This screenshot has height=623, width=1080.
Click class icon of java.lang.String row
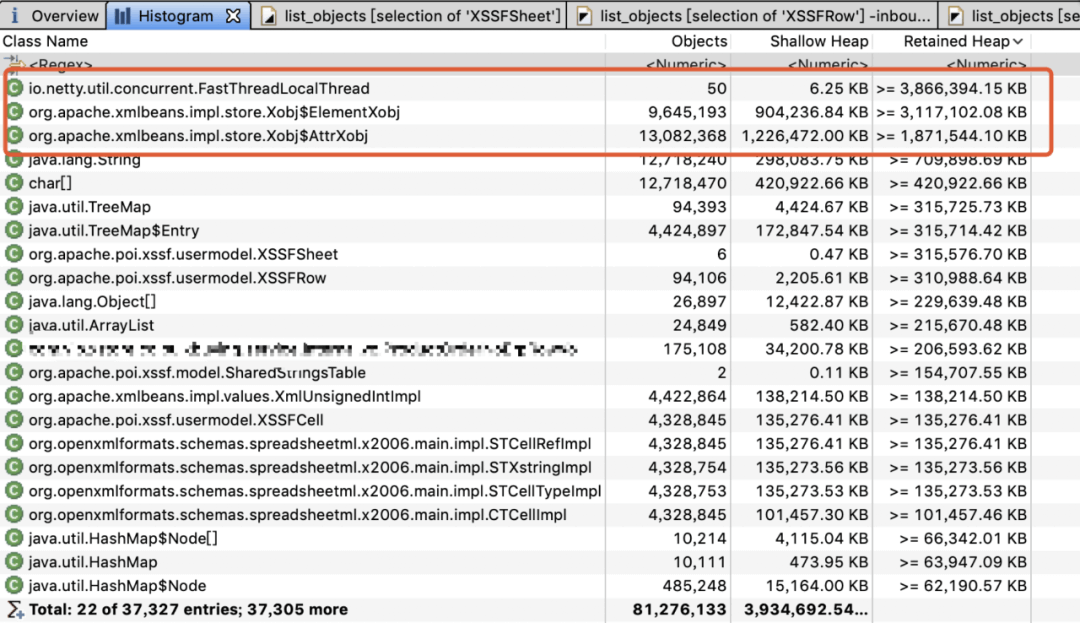point(14,159)
